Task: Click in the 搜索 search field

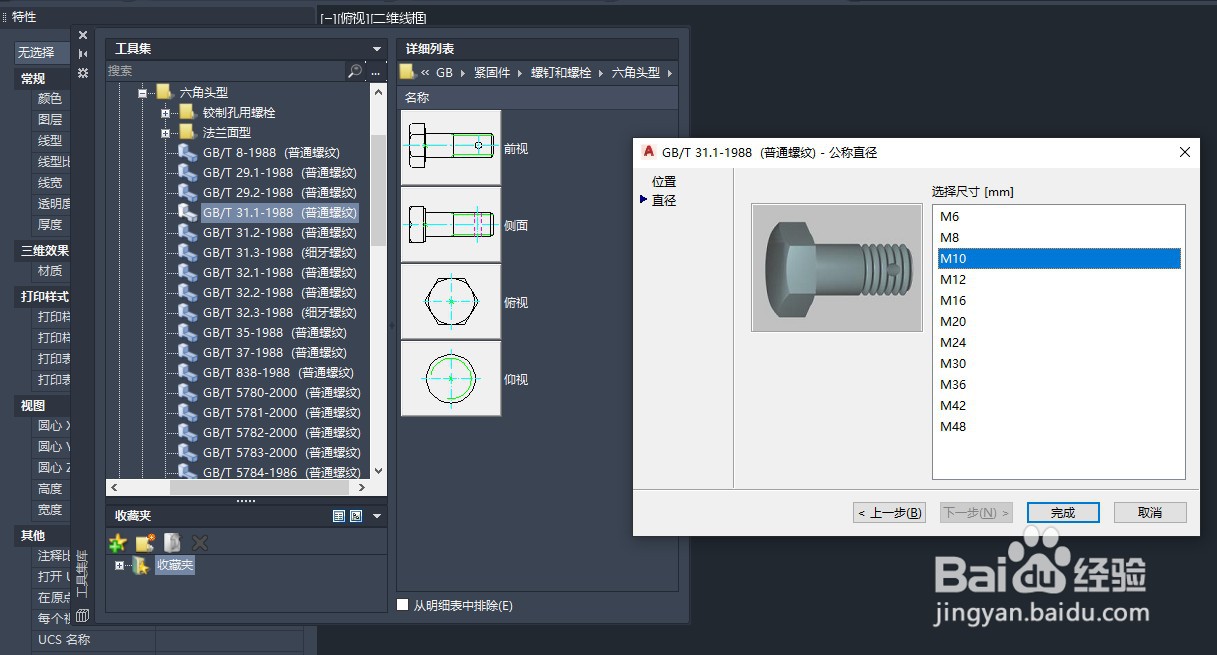Action: [226, 71]
